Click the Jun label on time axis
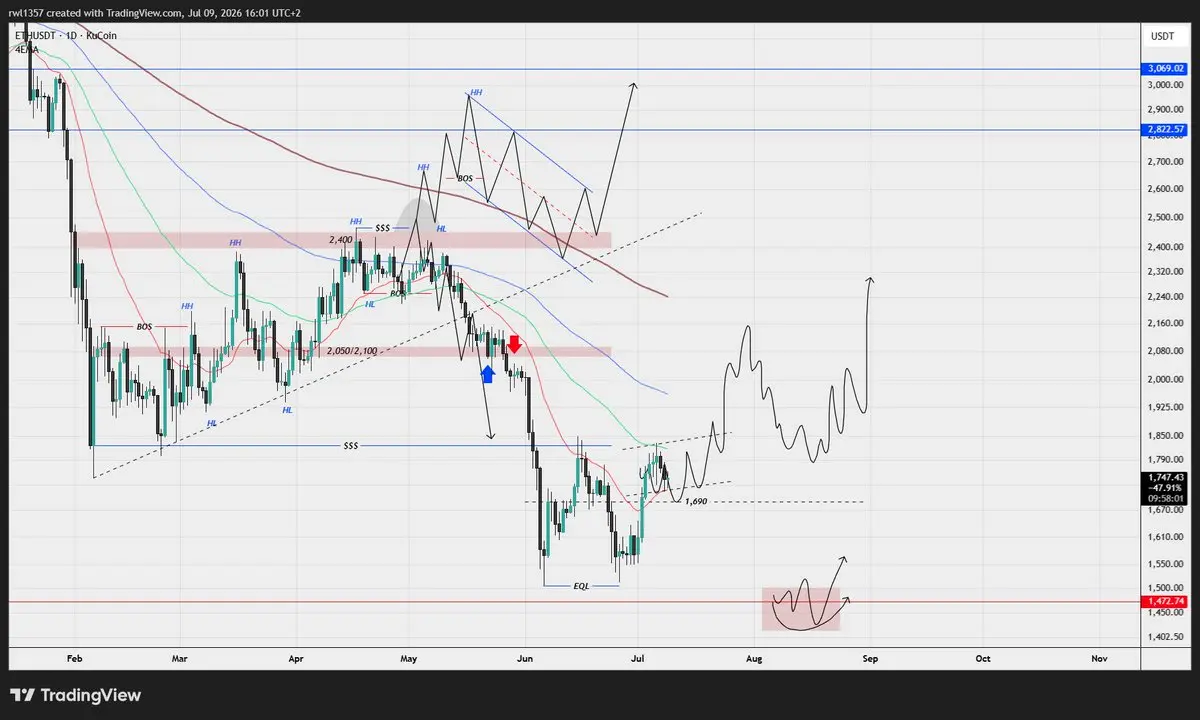The height and width of the screenshot is (720, 1200). point(523,659)
